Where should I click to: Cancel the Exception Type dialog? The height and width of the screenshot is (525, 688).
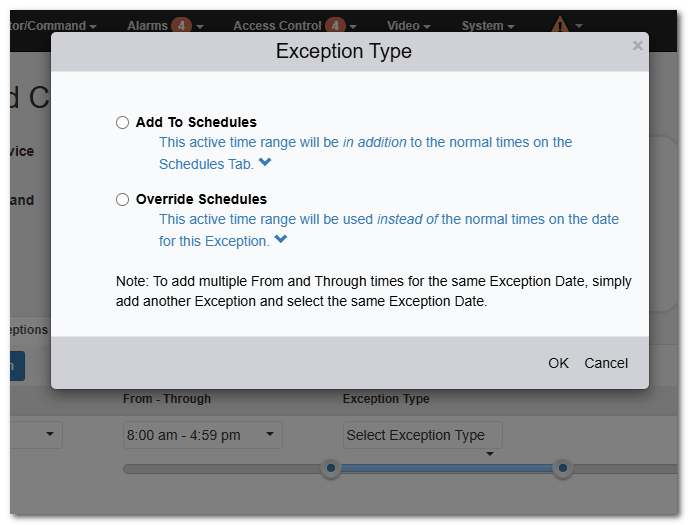(x=606, y=363)
